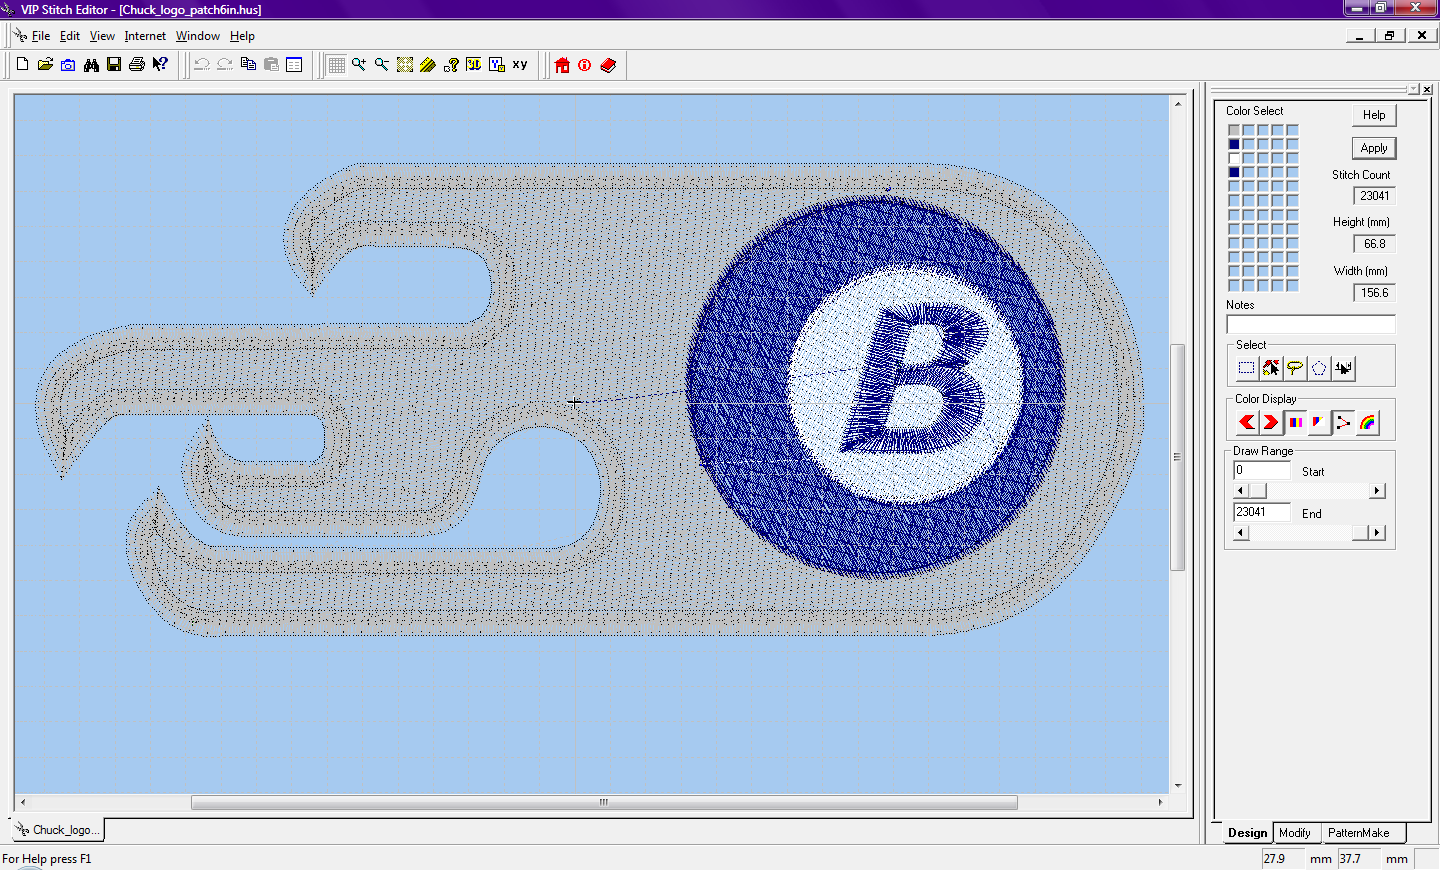Show next color with red right arrow

coord(1271,422)
